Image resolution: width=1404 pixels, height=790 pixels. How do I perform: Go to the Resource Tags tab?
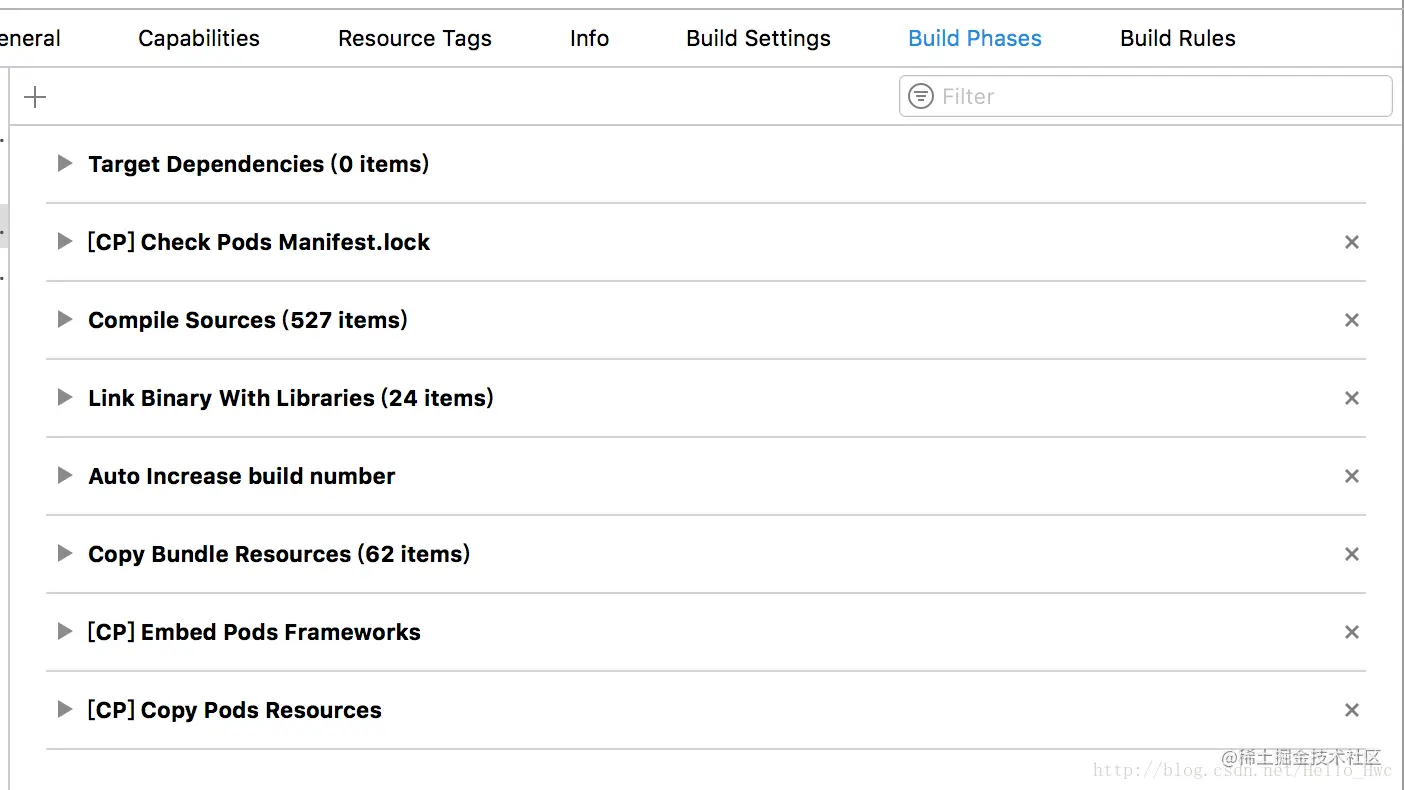click(415, 38)
